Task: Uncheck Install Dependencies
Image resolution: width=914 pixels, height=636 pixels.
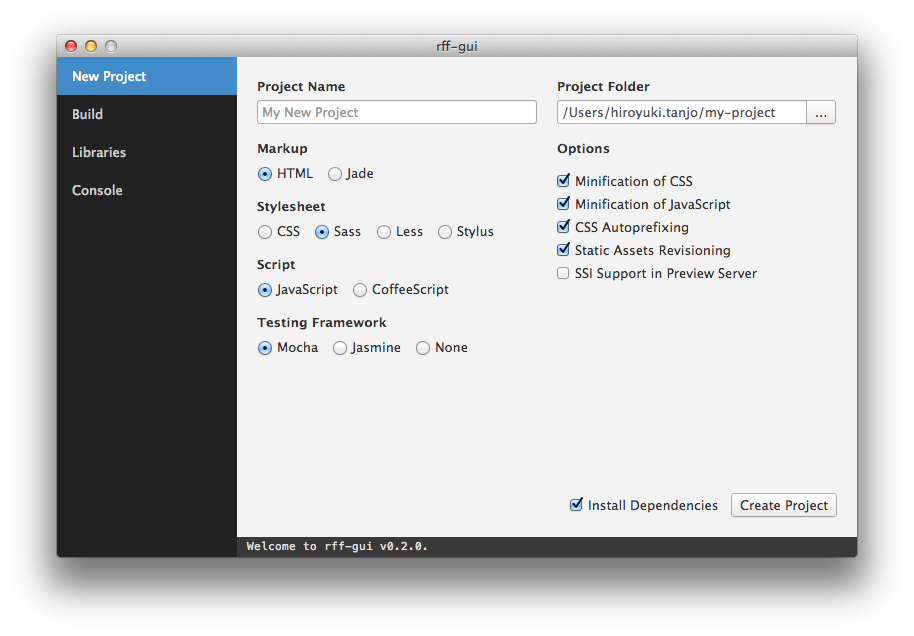Action: coord(576,505)
